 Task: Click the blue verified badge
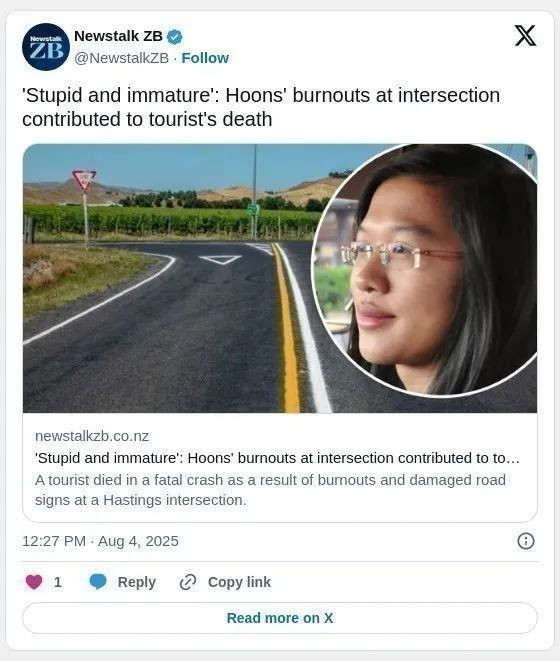tap(175, 37)
